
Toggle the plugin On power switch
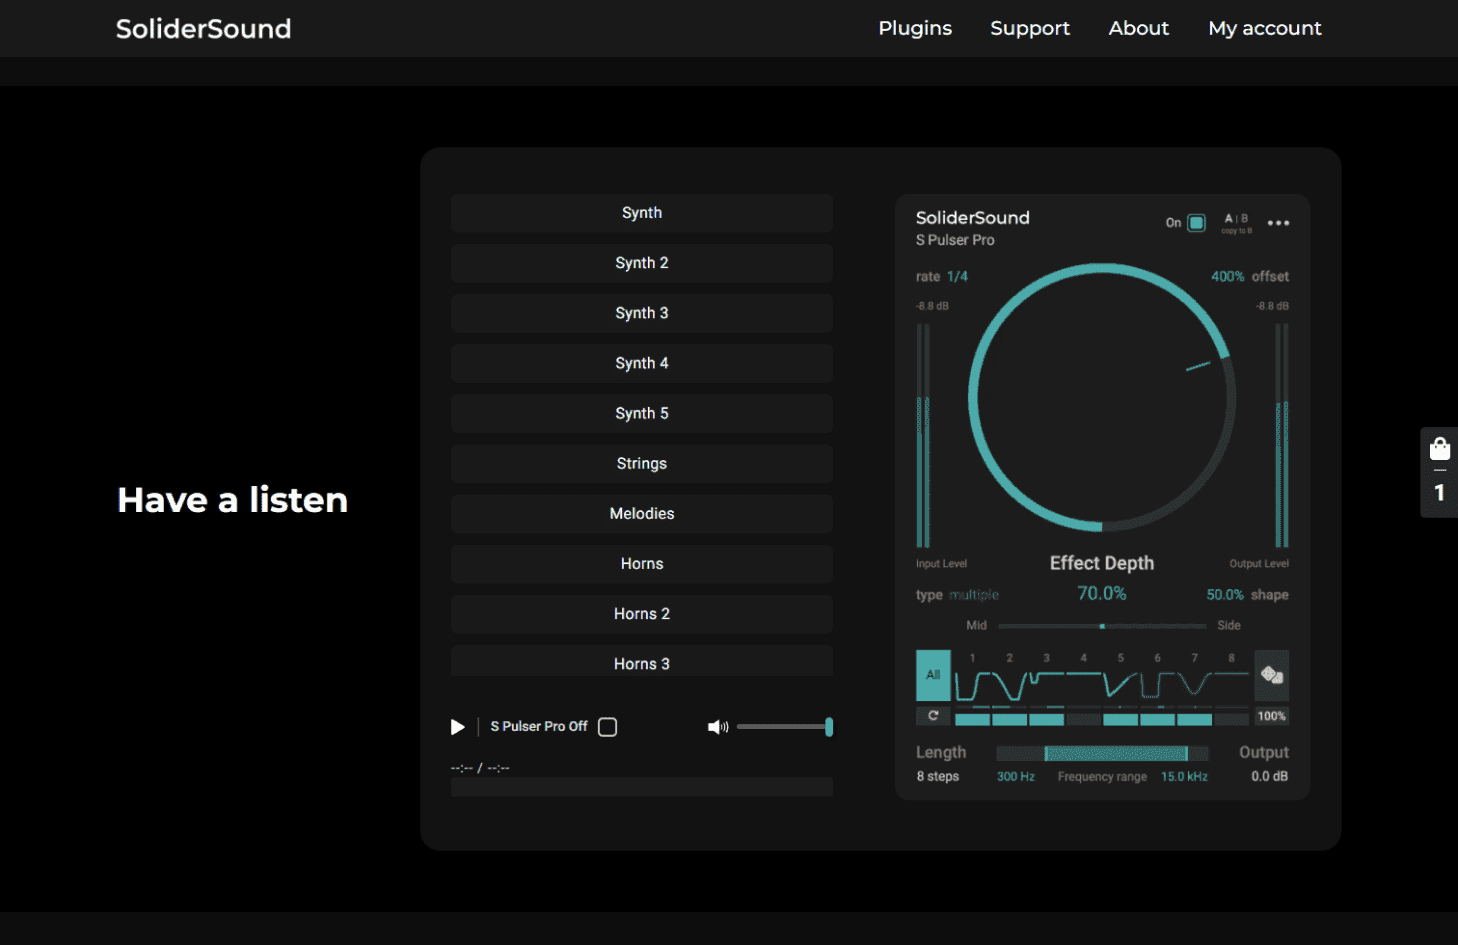[1196, 223]
